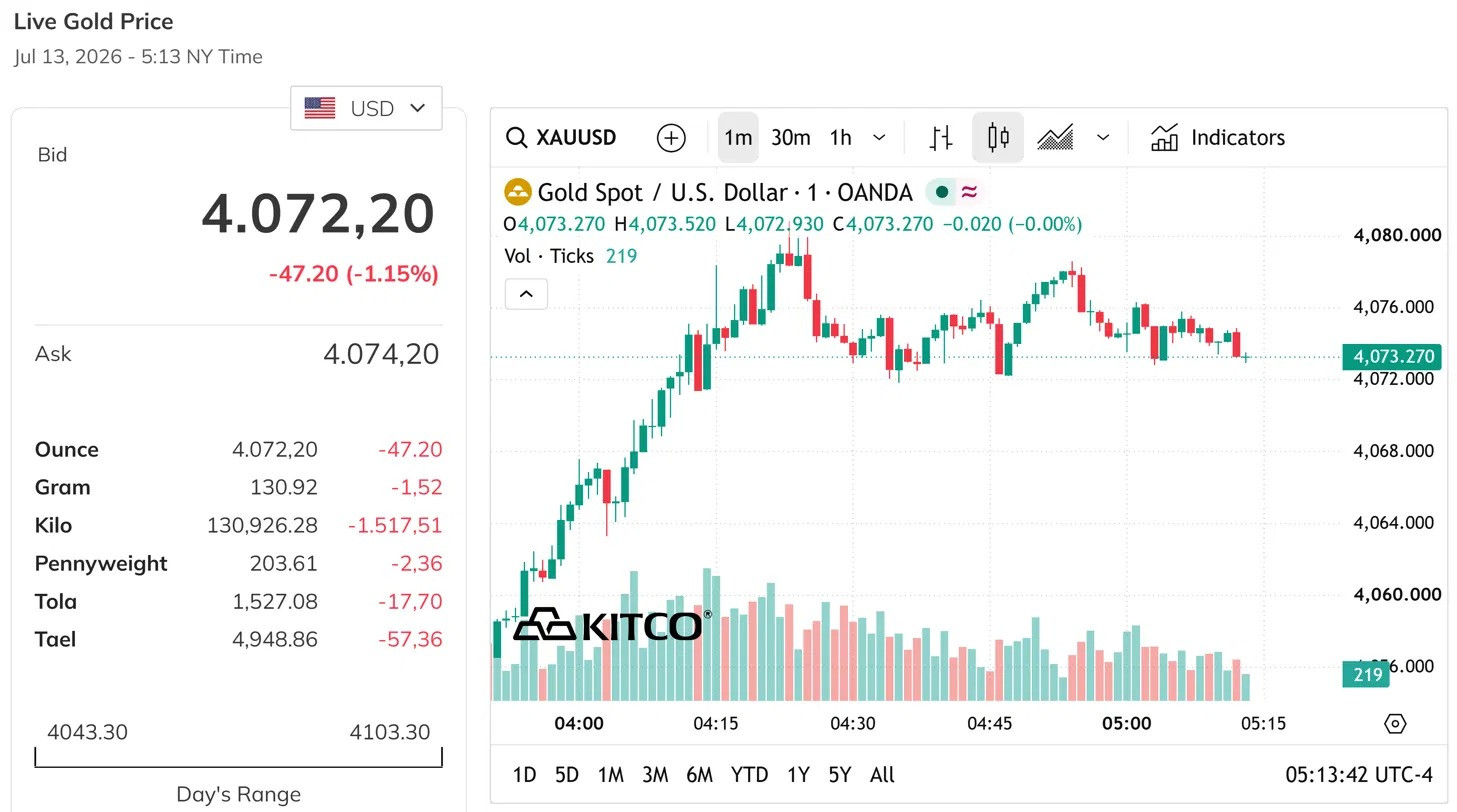Switch to 30m interval

click(790, 138)
